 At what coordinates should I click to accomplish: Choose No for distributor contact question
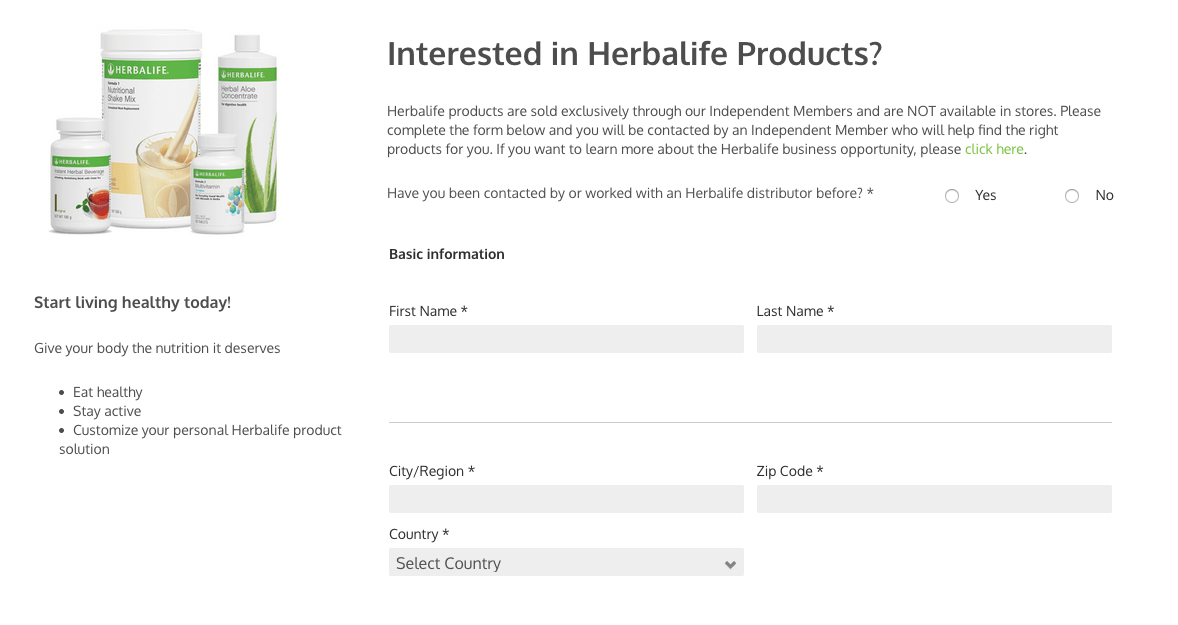point(1071,196)
